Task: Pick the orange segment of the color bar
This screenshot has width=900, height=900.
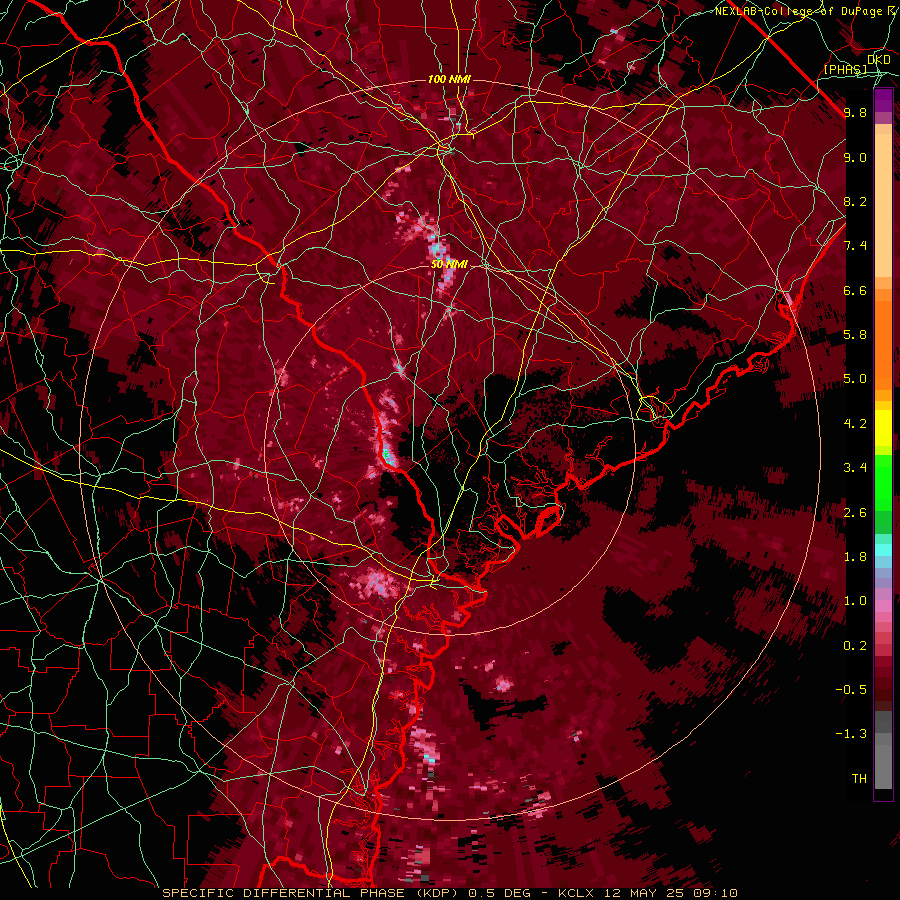Action: [883, 344]
